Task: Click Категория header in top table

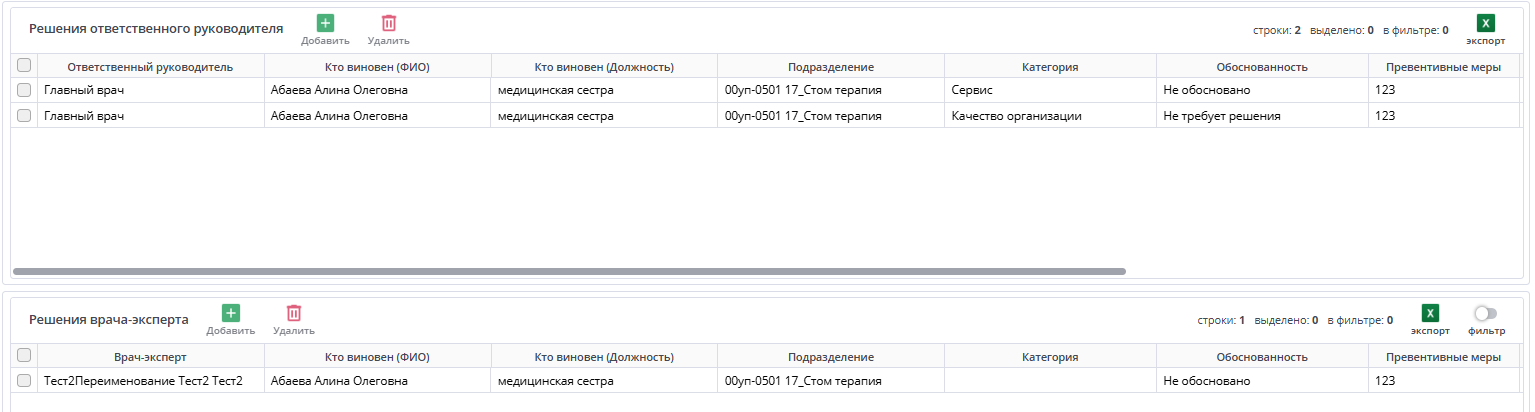Action: [1049, 67]
